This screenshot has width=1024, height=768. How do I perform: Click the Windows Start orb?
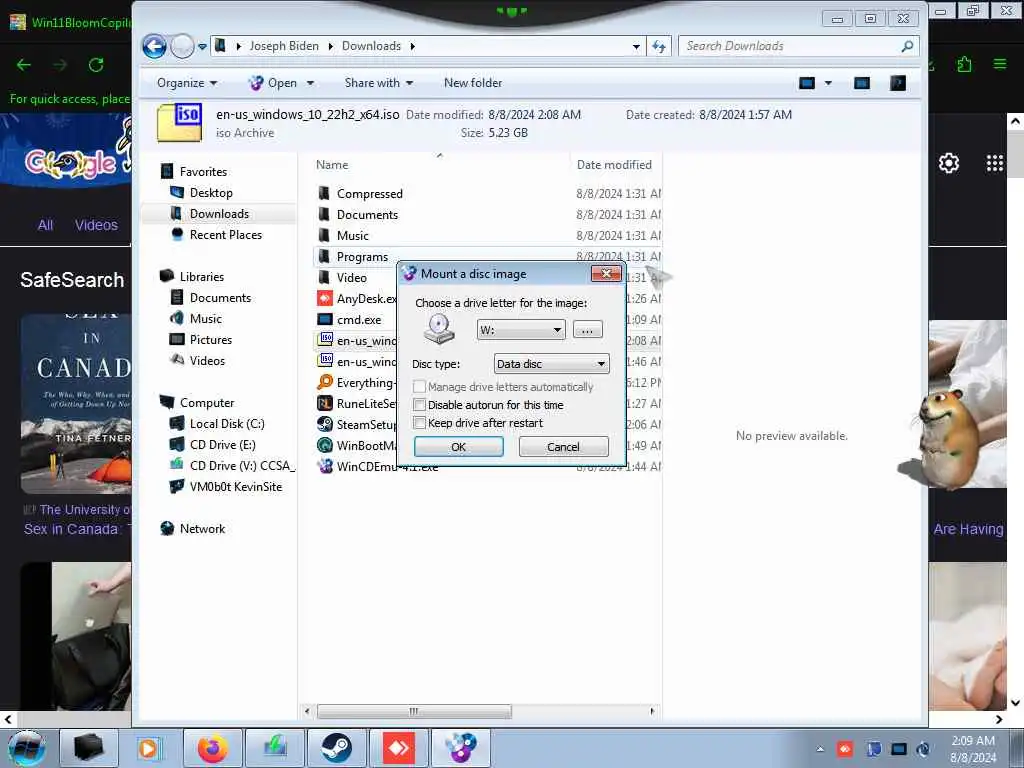pos(27,748)
